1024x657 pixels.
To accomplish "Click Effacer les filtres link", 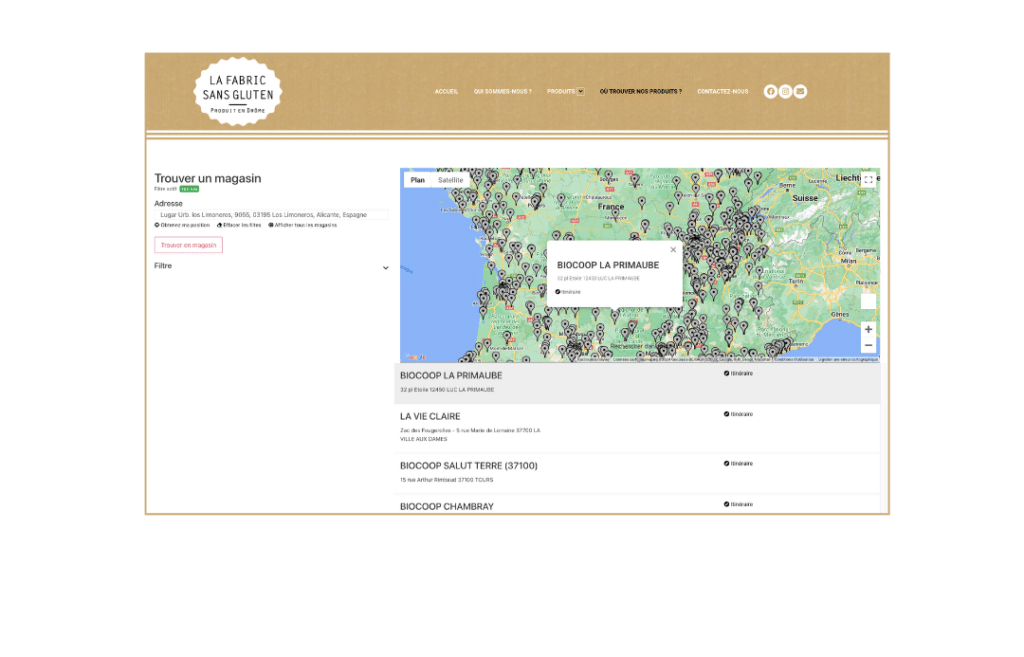I will 239,225.
